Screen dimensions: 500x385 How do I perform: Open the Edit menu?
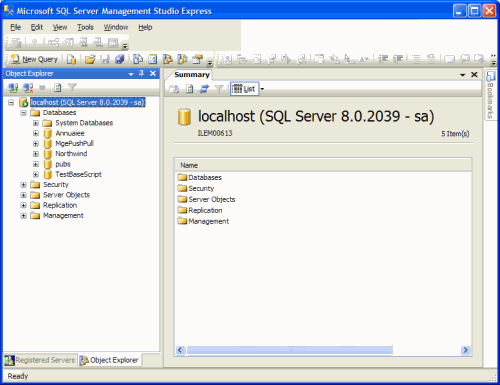(37, 27)
